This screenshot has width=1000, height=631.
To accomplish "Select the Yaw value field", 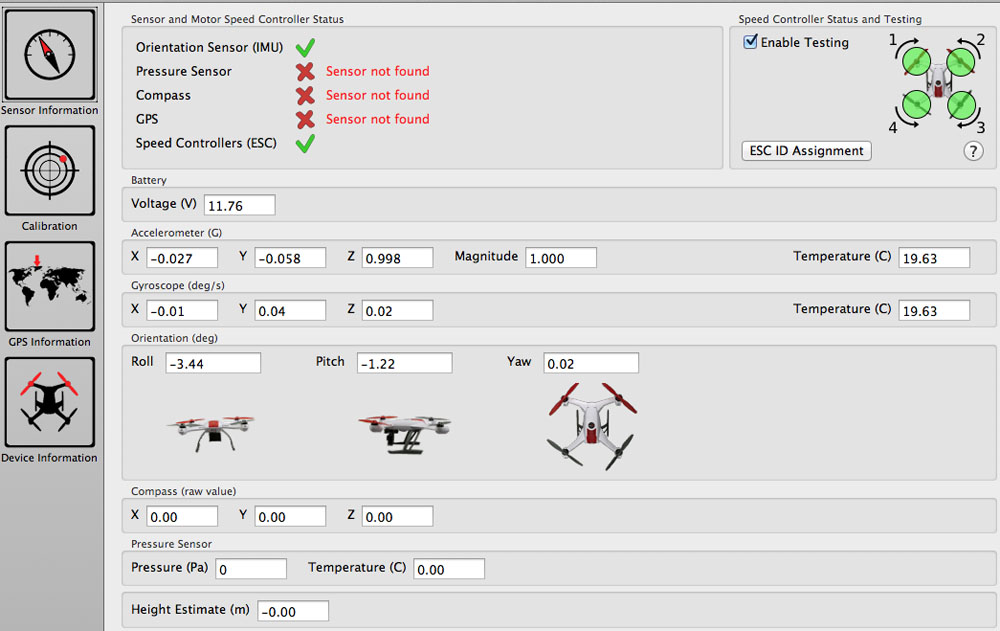I will (x=591, y=364).
